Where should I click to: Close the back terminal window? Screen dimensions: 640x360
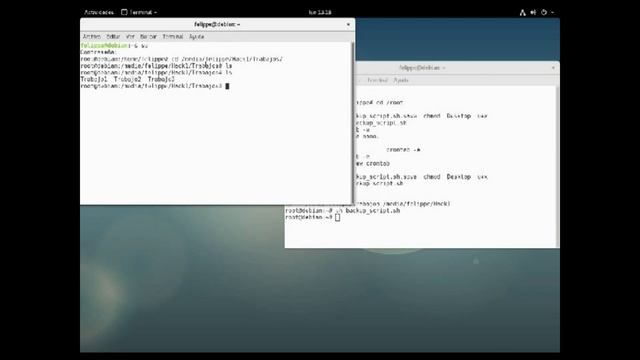coord(553,68)
